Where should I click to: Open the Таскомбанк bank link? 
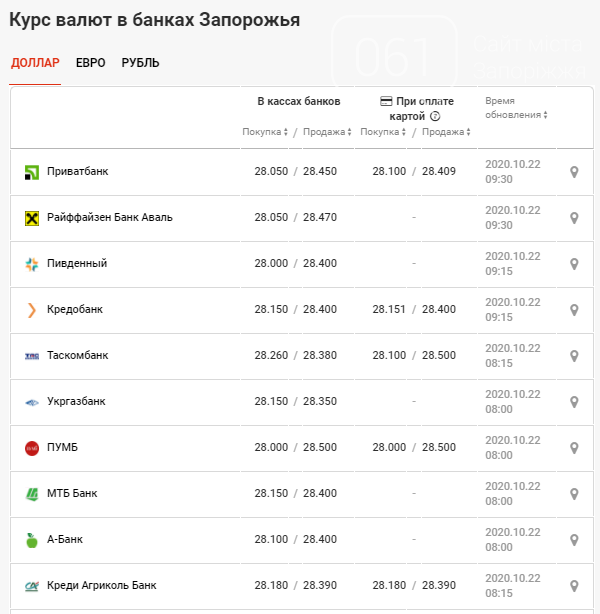coord(77,356)
